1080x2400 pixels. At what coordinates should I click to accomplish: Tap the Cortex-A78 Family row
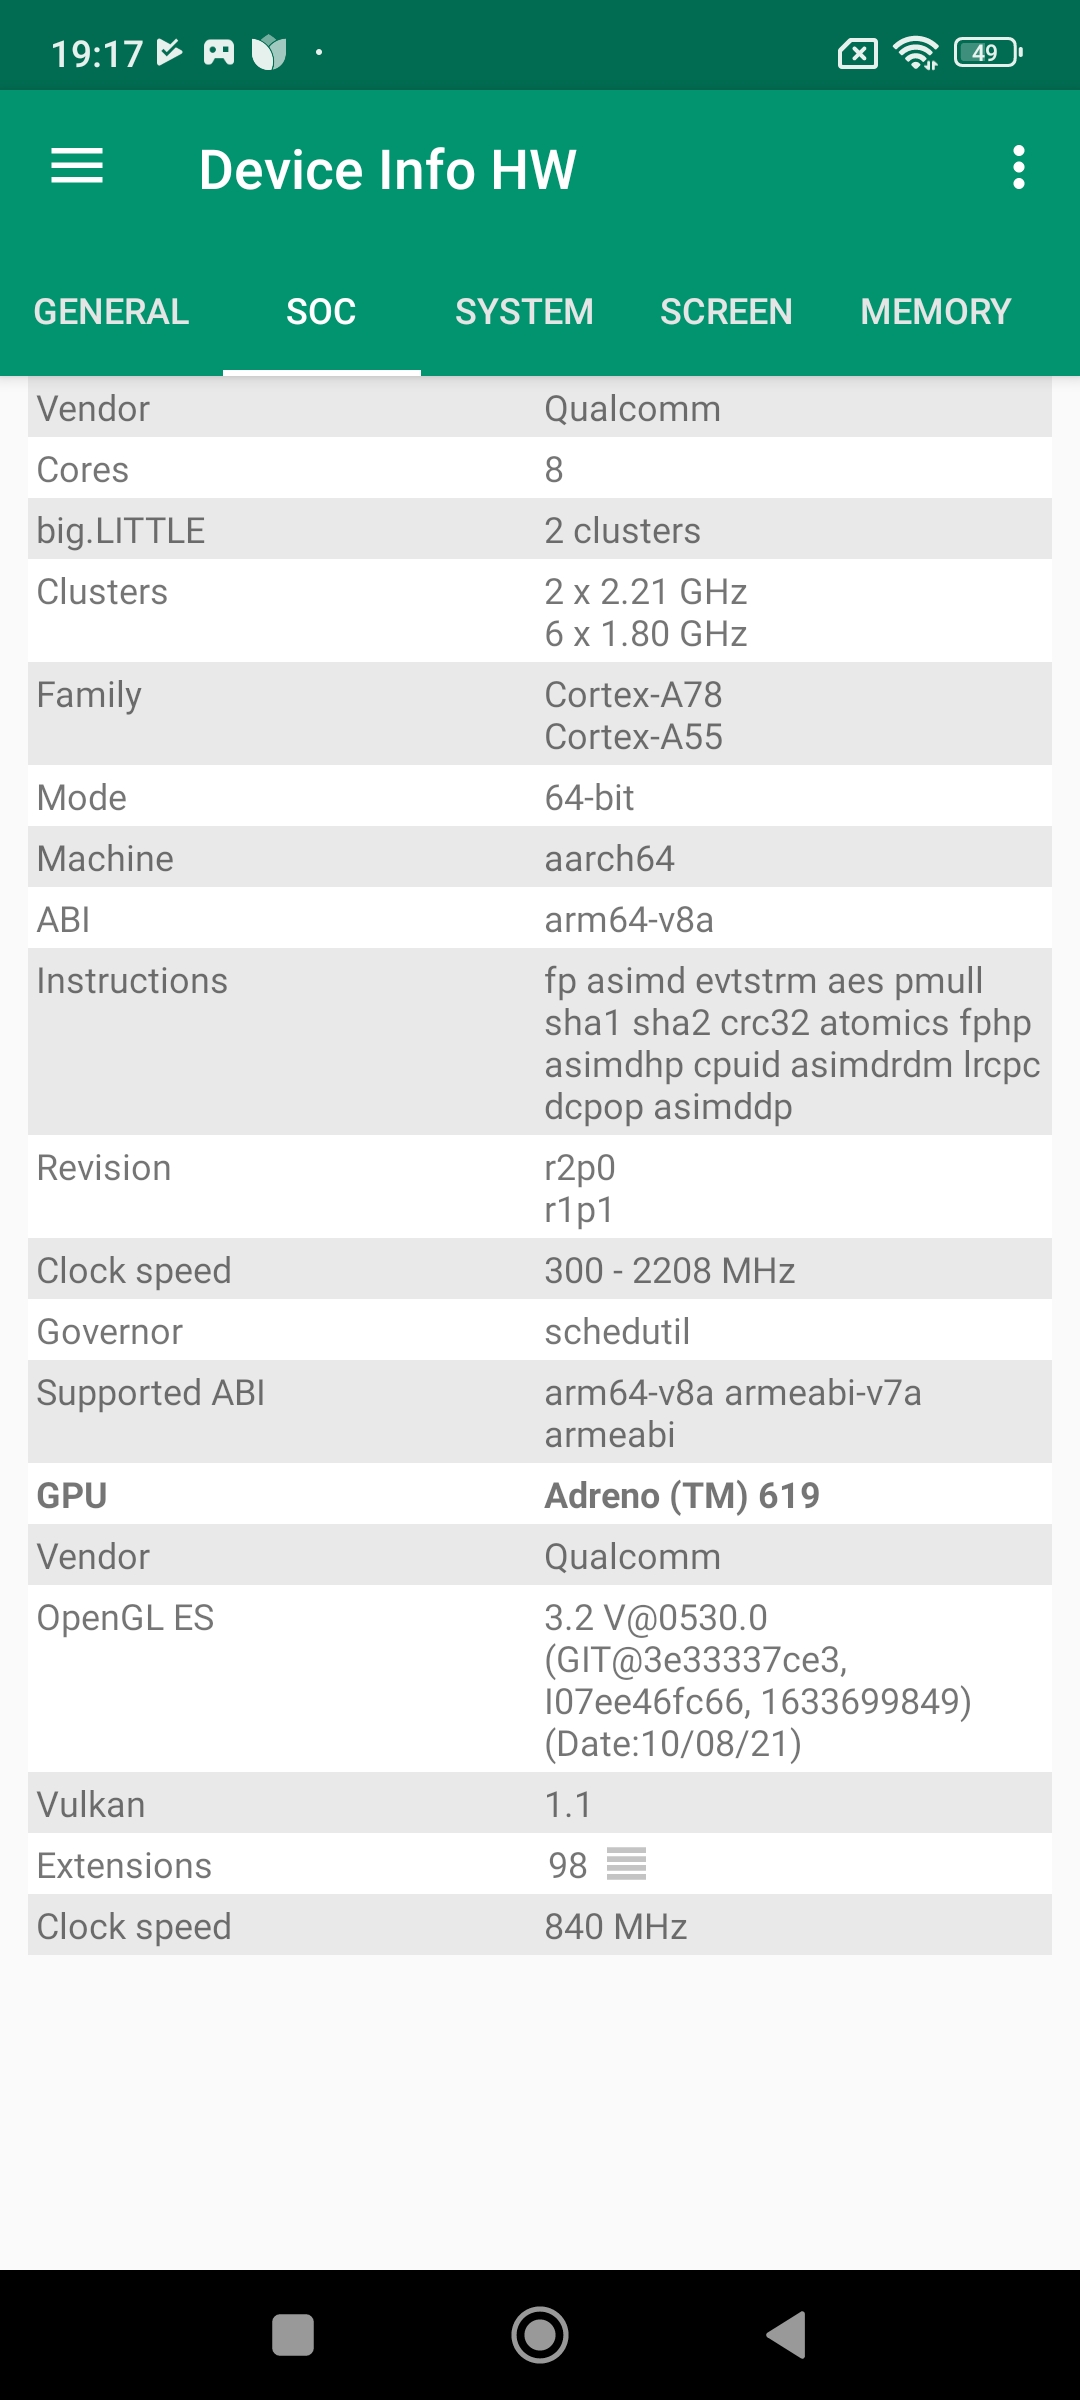pyautogui.click(x=540, y=715)
